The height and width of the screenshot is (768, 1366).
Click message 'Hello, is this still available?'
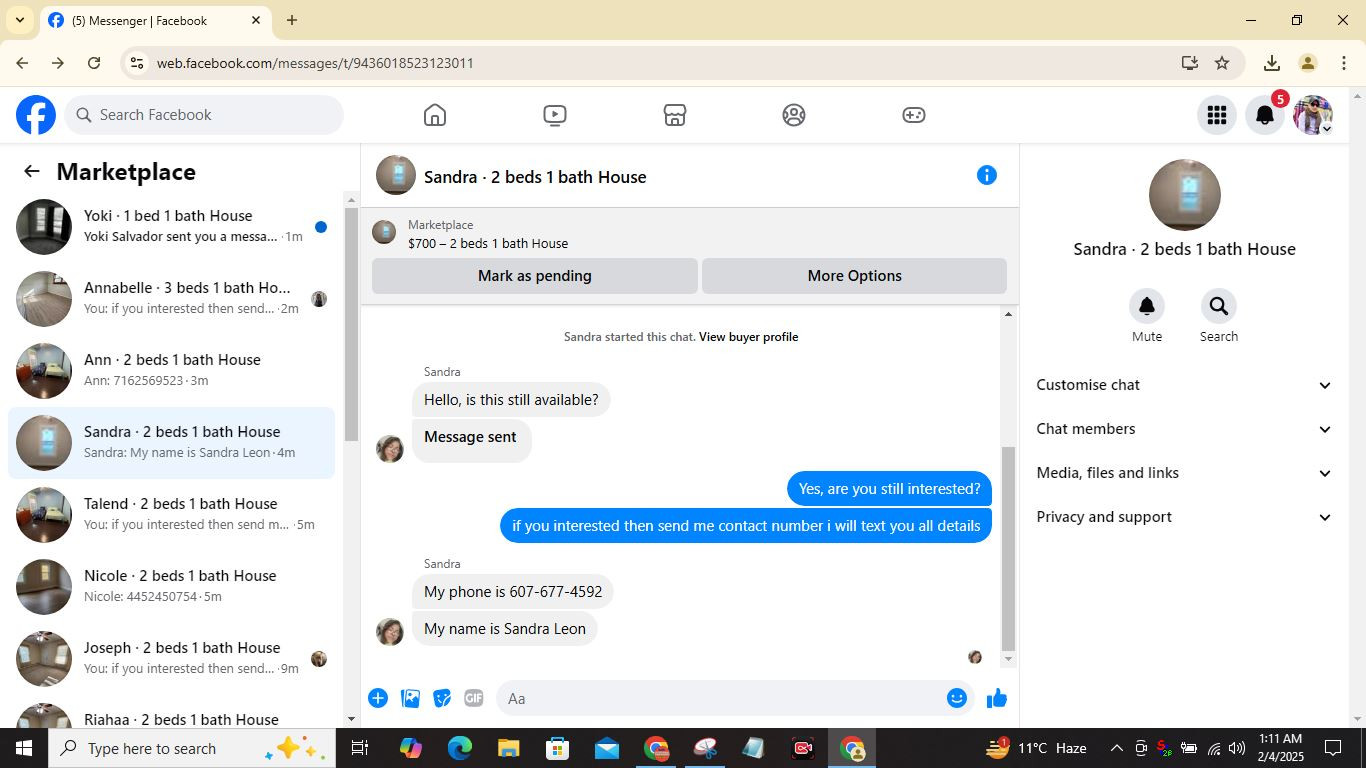[511, 400]
